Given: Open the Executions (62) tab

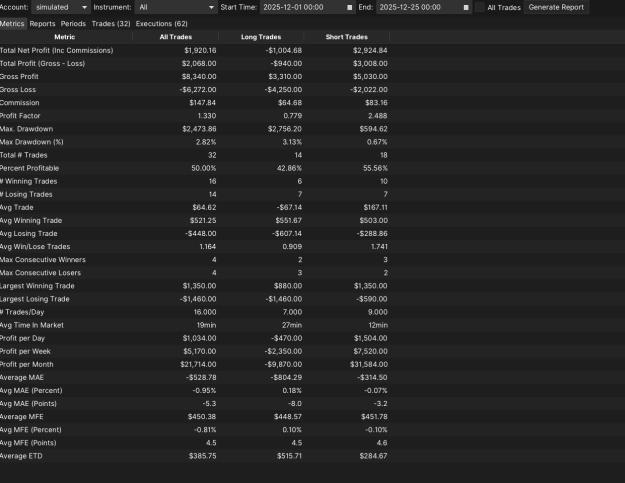Looking at the screenshot, I should (x=161, y=24).
